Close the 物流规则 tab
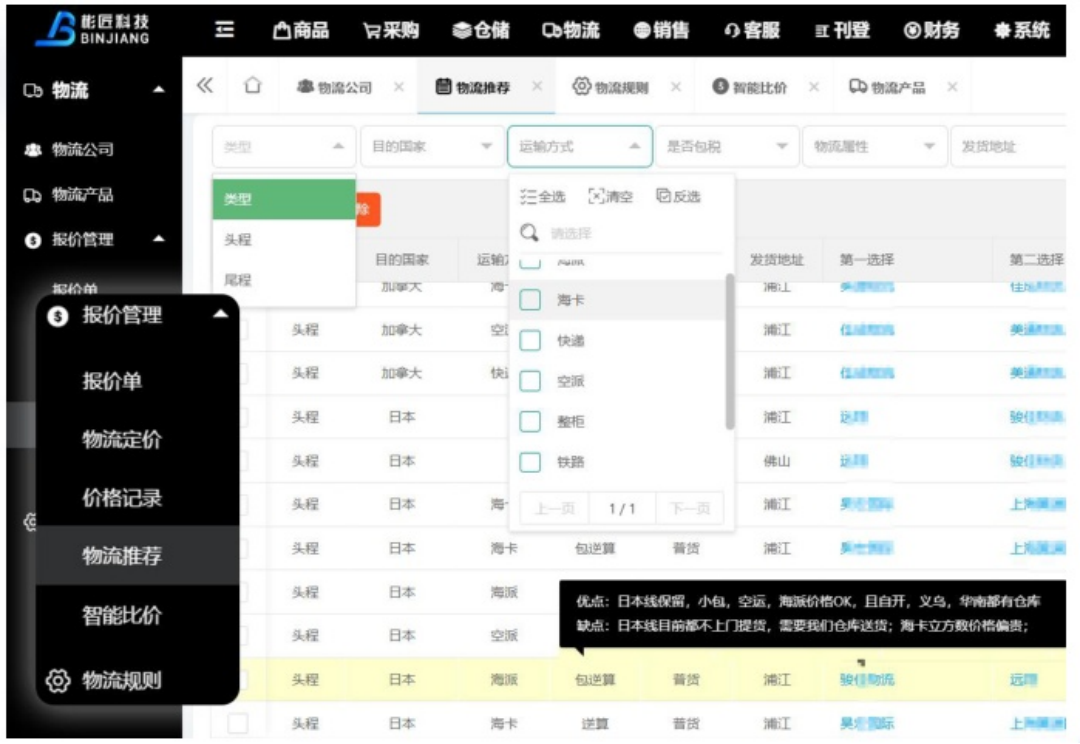1080x744 pixels. [676, 87]
